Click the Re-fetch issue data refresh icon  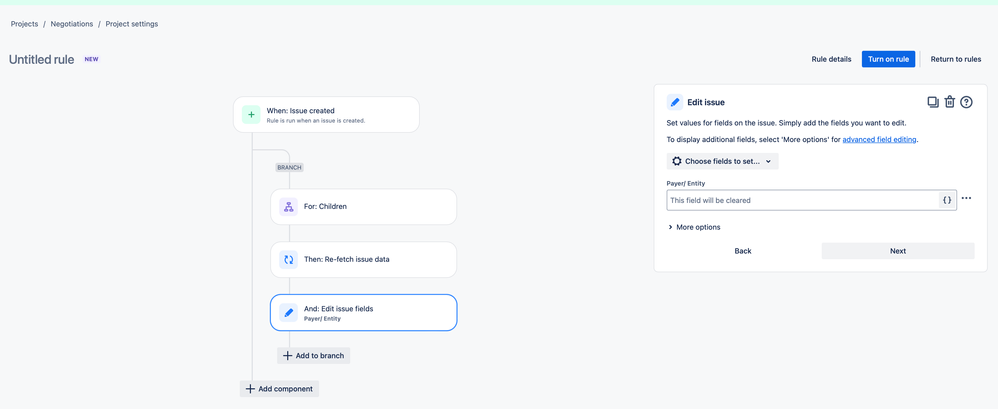(x=288, y=260)
